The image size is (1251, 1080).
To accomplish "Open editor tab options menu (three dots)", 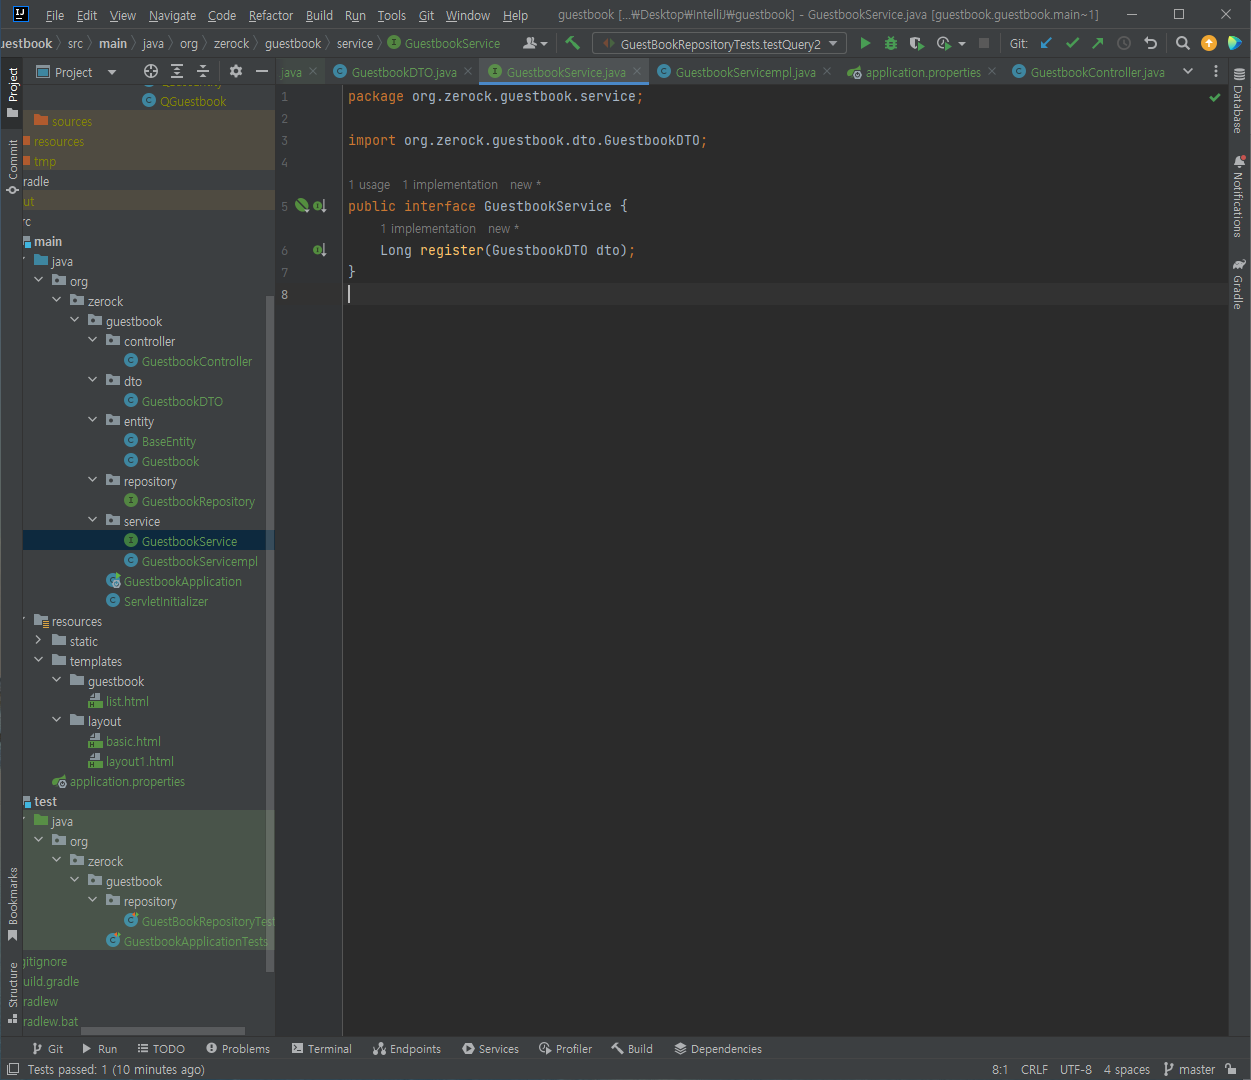I will [x=1216, y=71].
